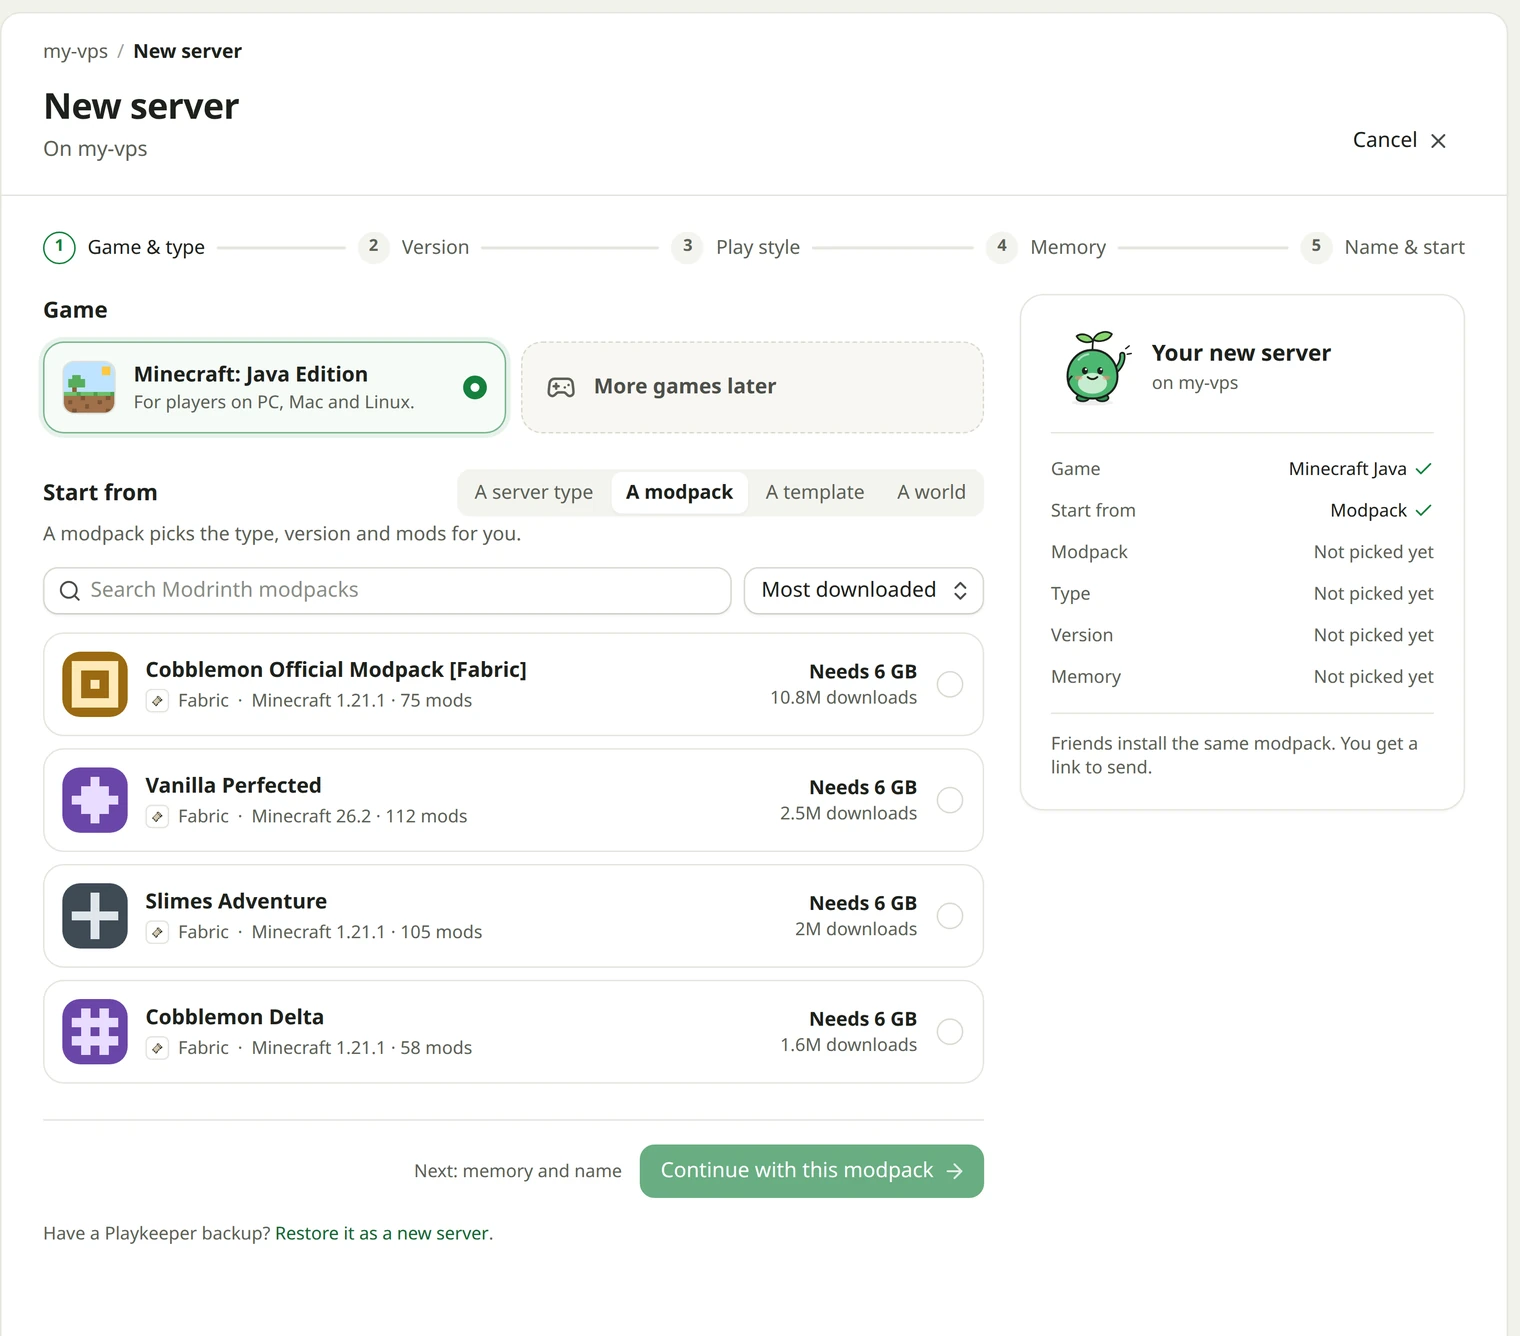The width and height of the screenshot is (1520, 1336).
Task: Click the Minecraft 1.21.1 · 75 mods text
Action: click(x=362, y=701)
